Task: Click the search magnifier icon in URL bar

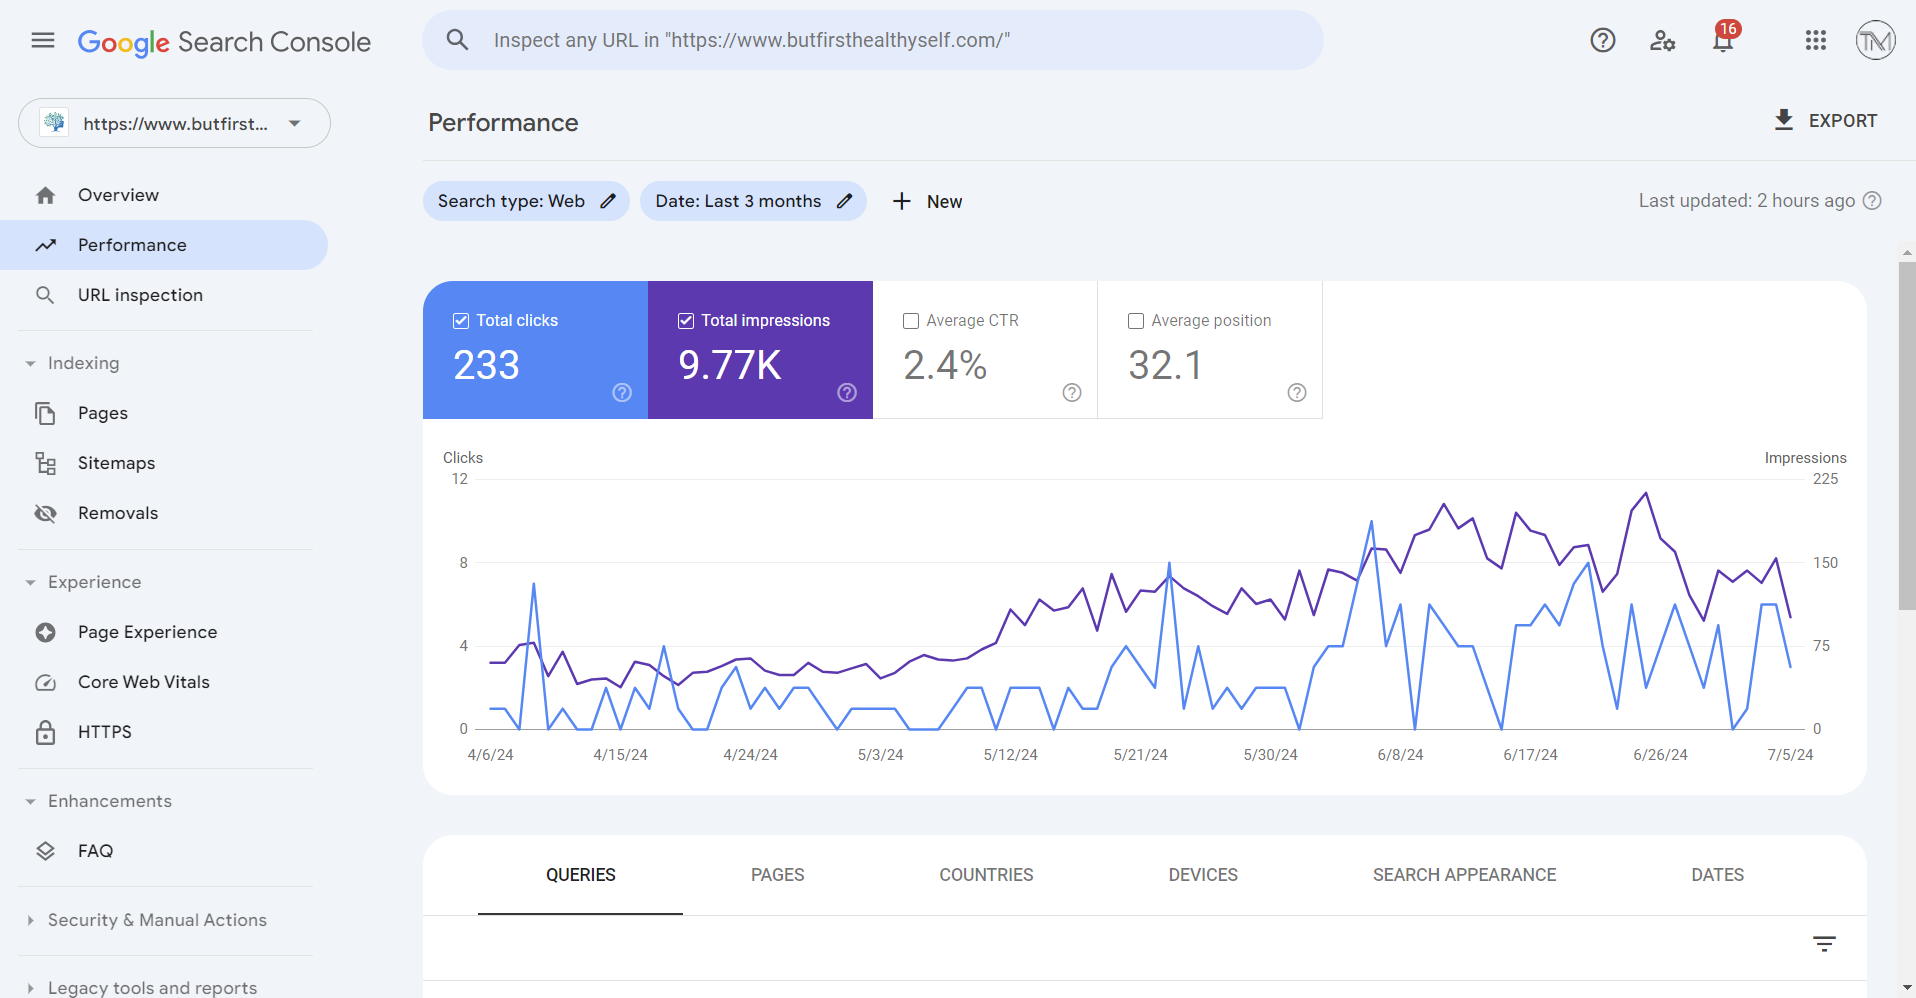Action: [x=457, y=40]
